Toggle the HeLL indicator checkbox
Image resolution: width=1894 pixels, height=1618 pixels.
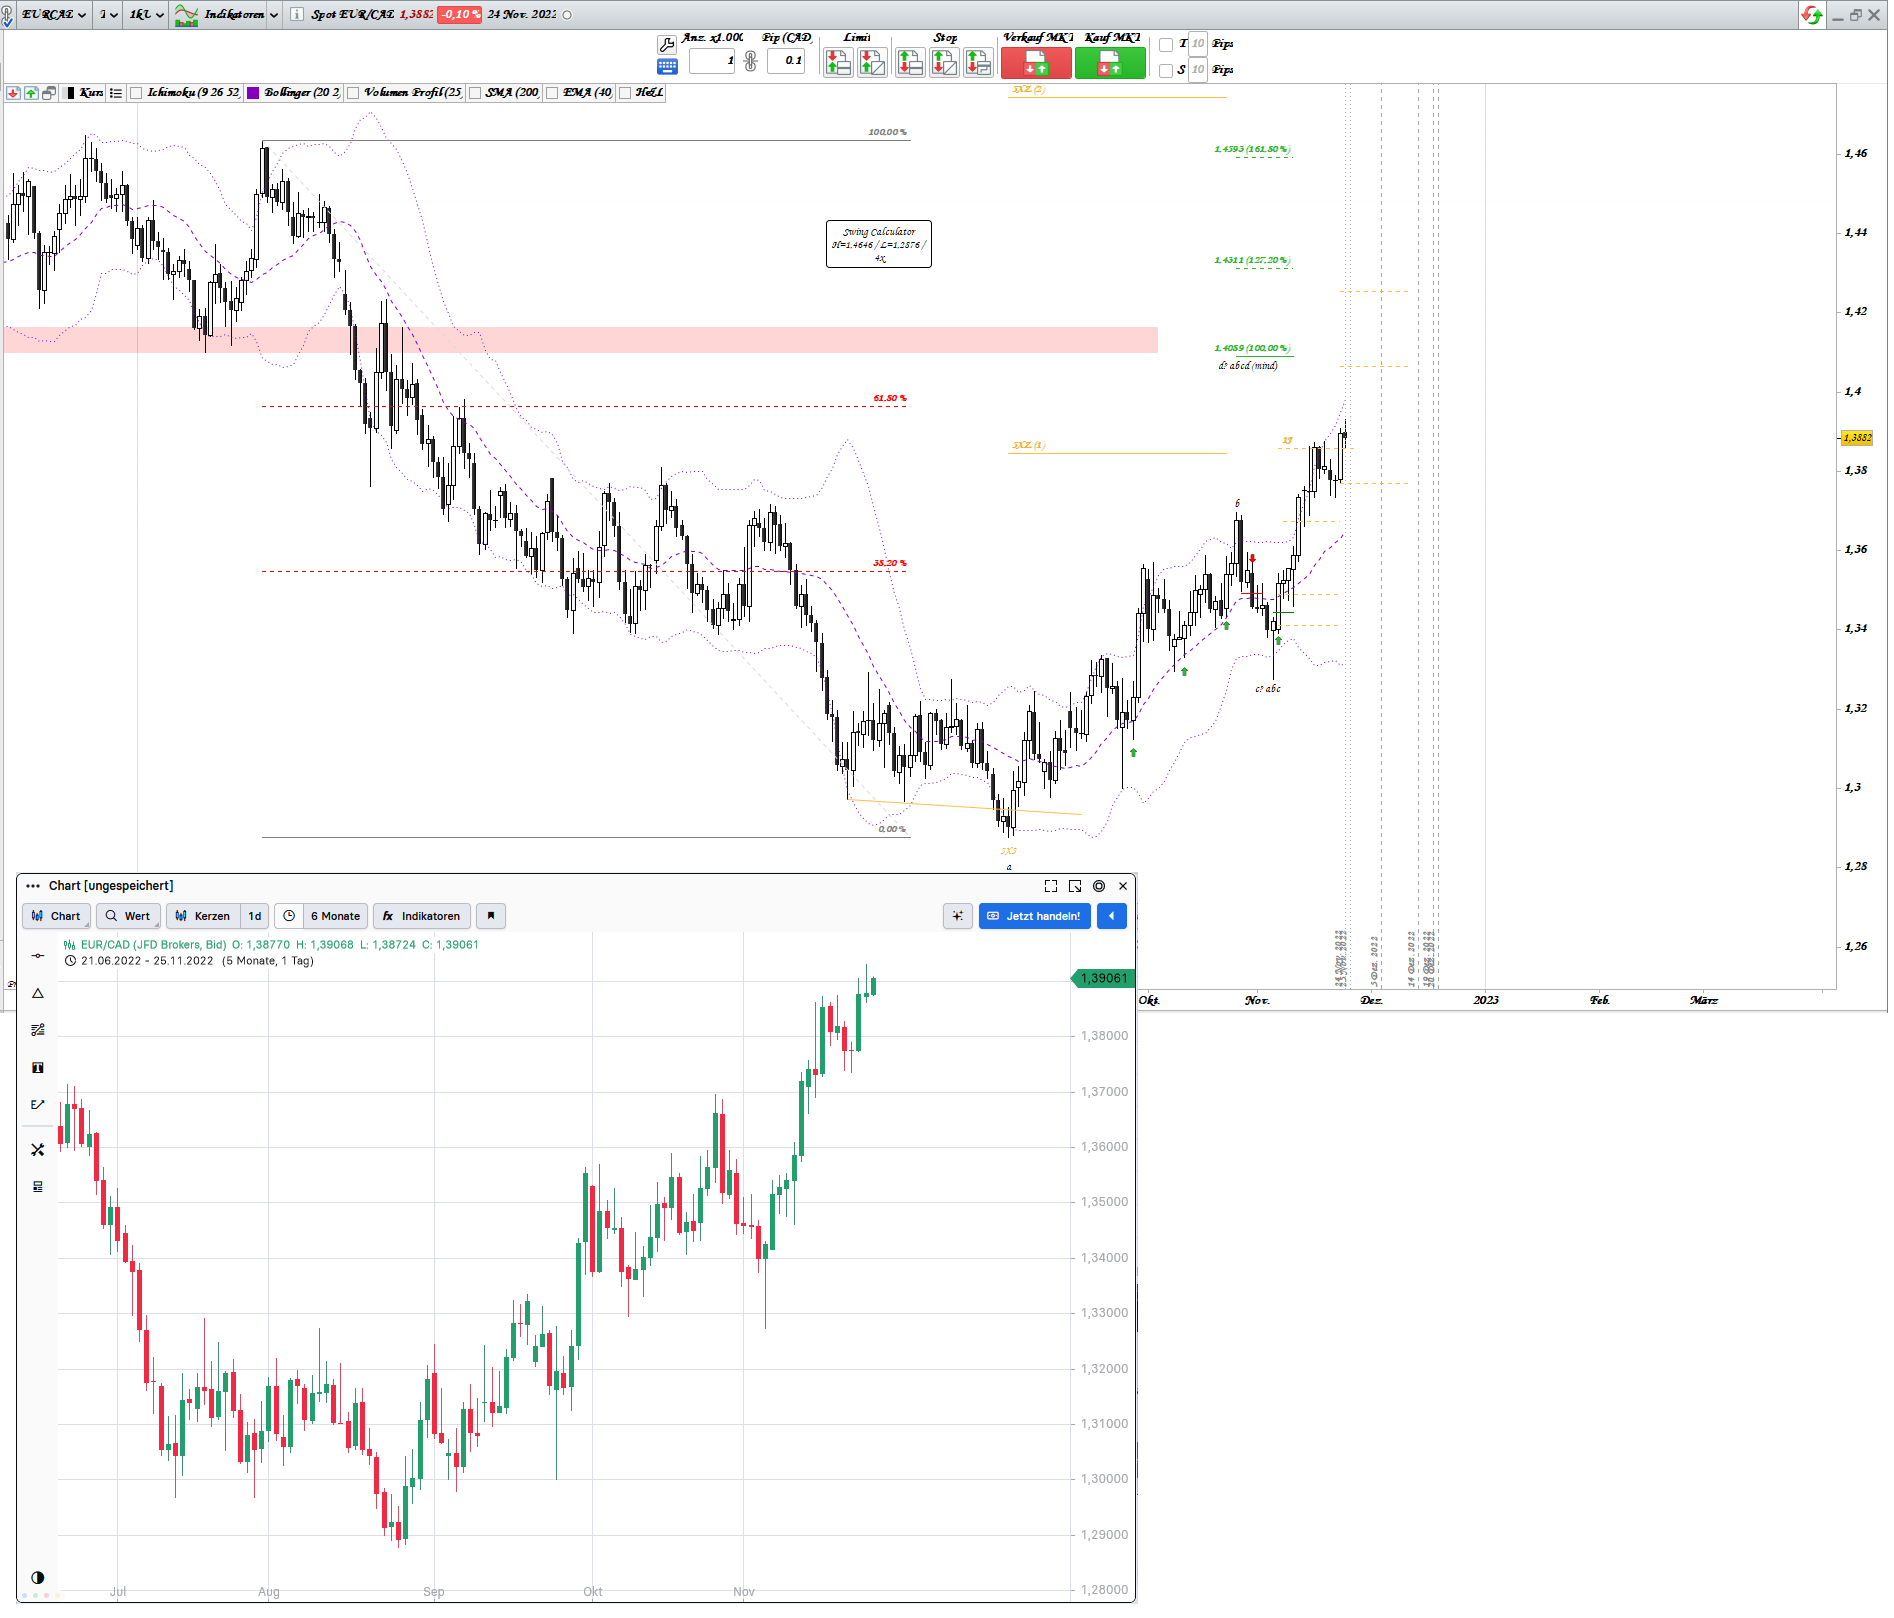click(x=625, y=93)
